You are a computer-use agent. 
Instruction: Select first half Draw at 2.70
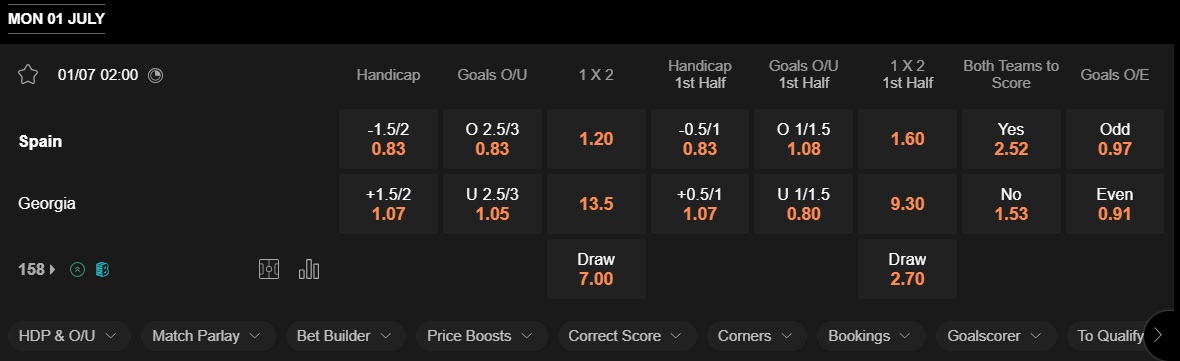coord(907,269)
